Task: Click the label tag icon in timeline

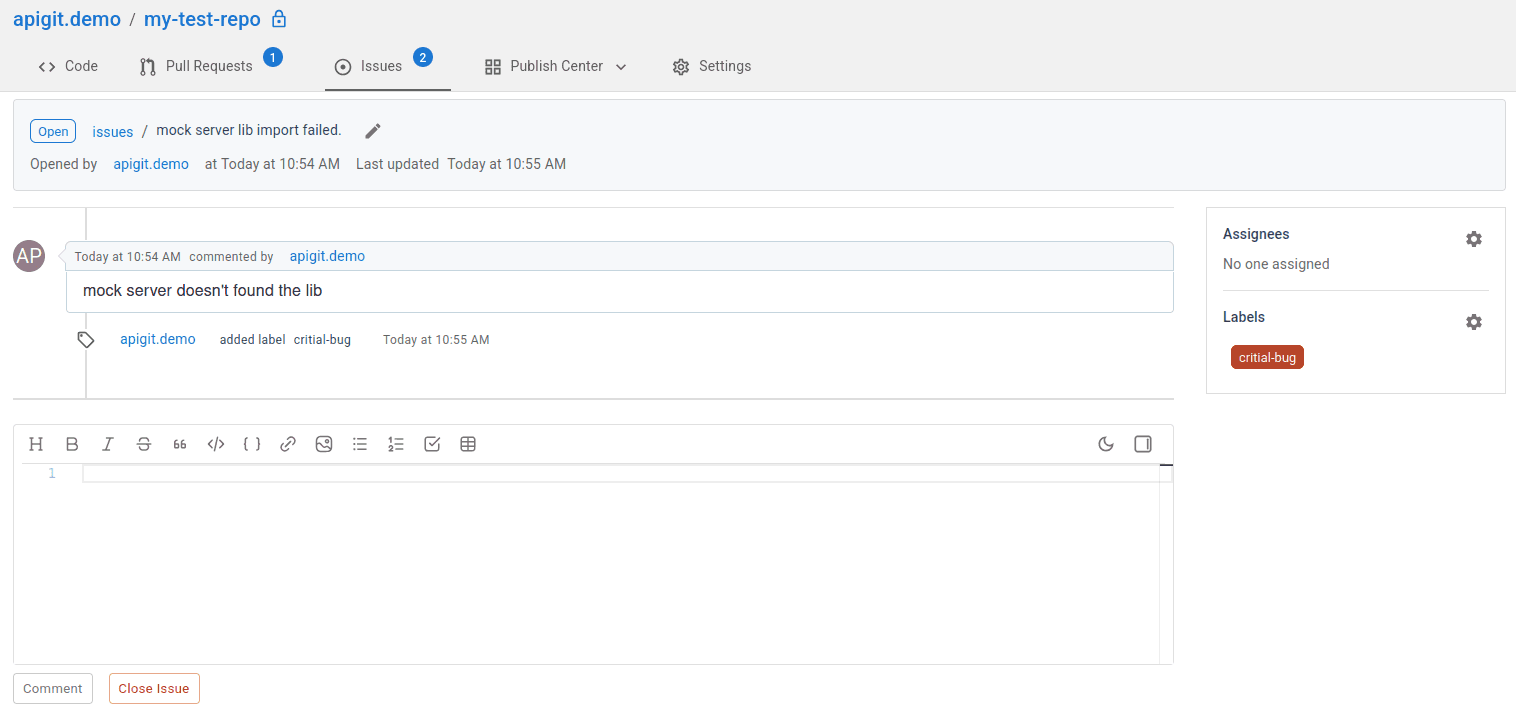Action: pyautogui.click(x=86, y=340)
